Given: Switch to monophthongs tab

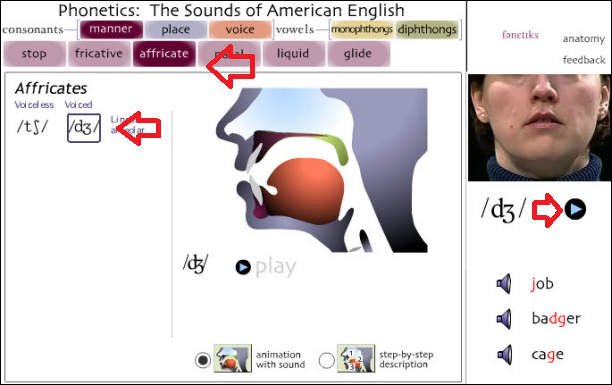Looking at the screenshot, I should coord(362,30).
